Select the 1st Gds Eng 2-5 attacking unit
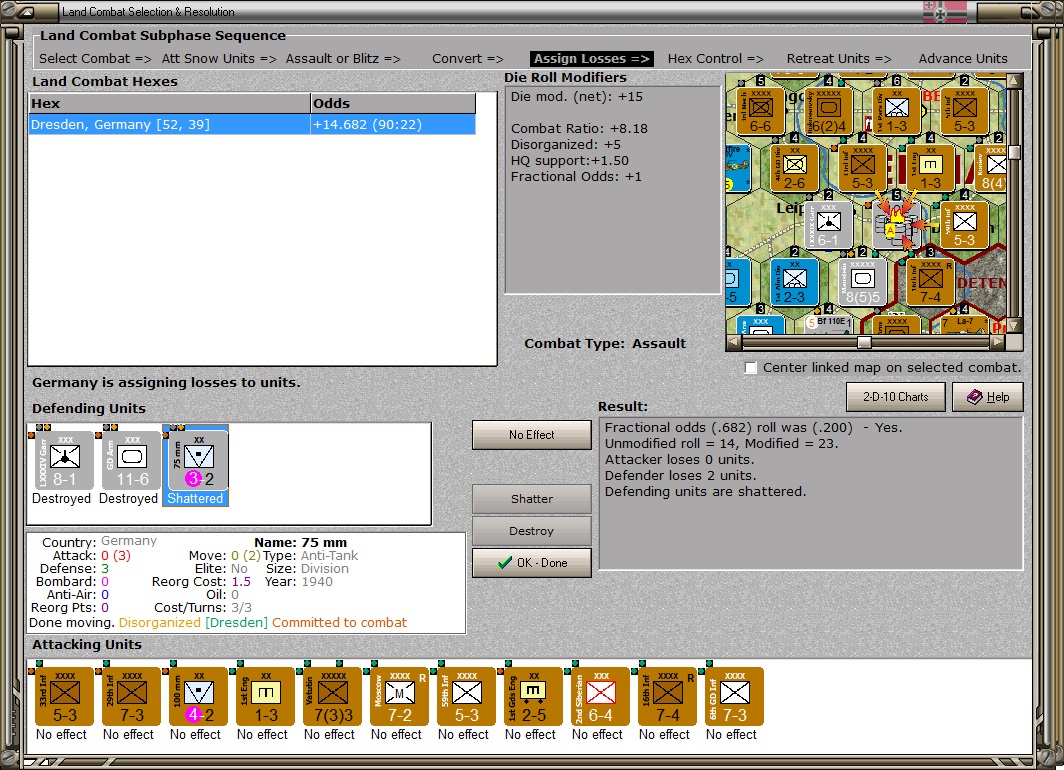The width and height of the screenshot is (1064, 770). (x=533, y=697)
